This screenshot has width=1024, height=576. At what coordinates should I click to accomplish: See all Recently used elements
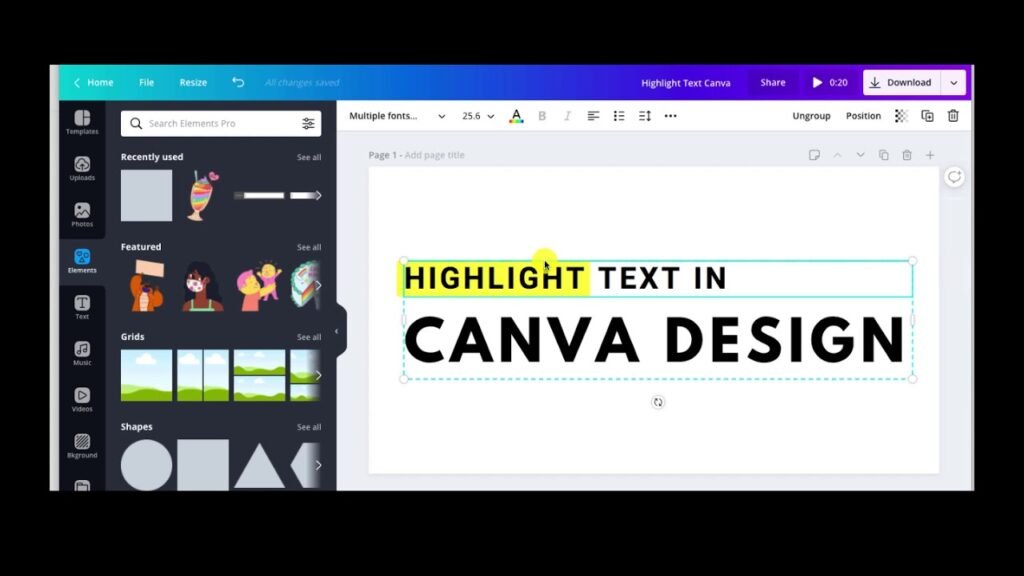pos(309,157)
